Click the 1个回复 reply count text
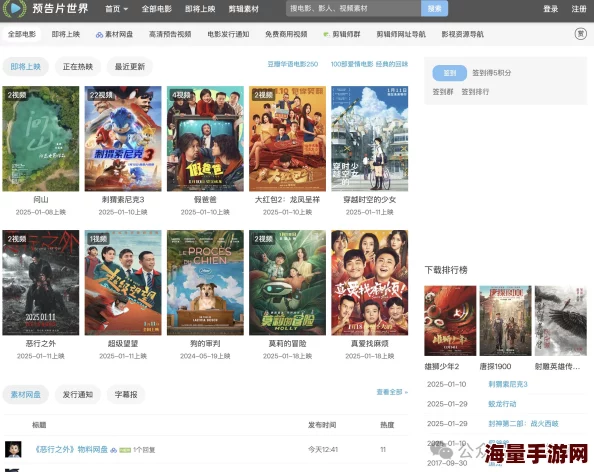Screen dimensions: 594x472 coord(144,450)
